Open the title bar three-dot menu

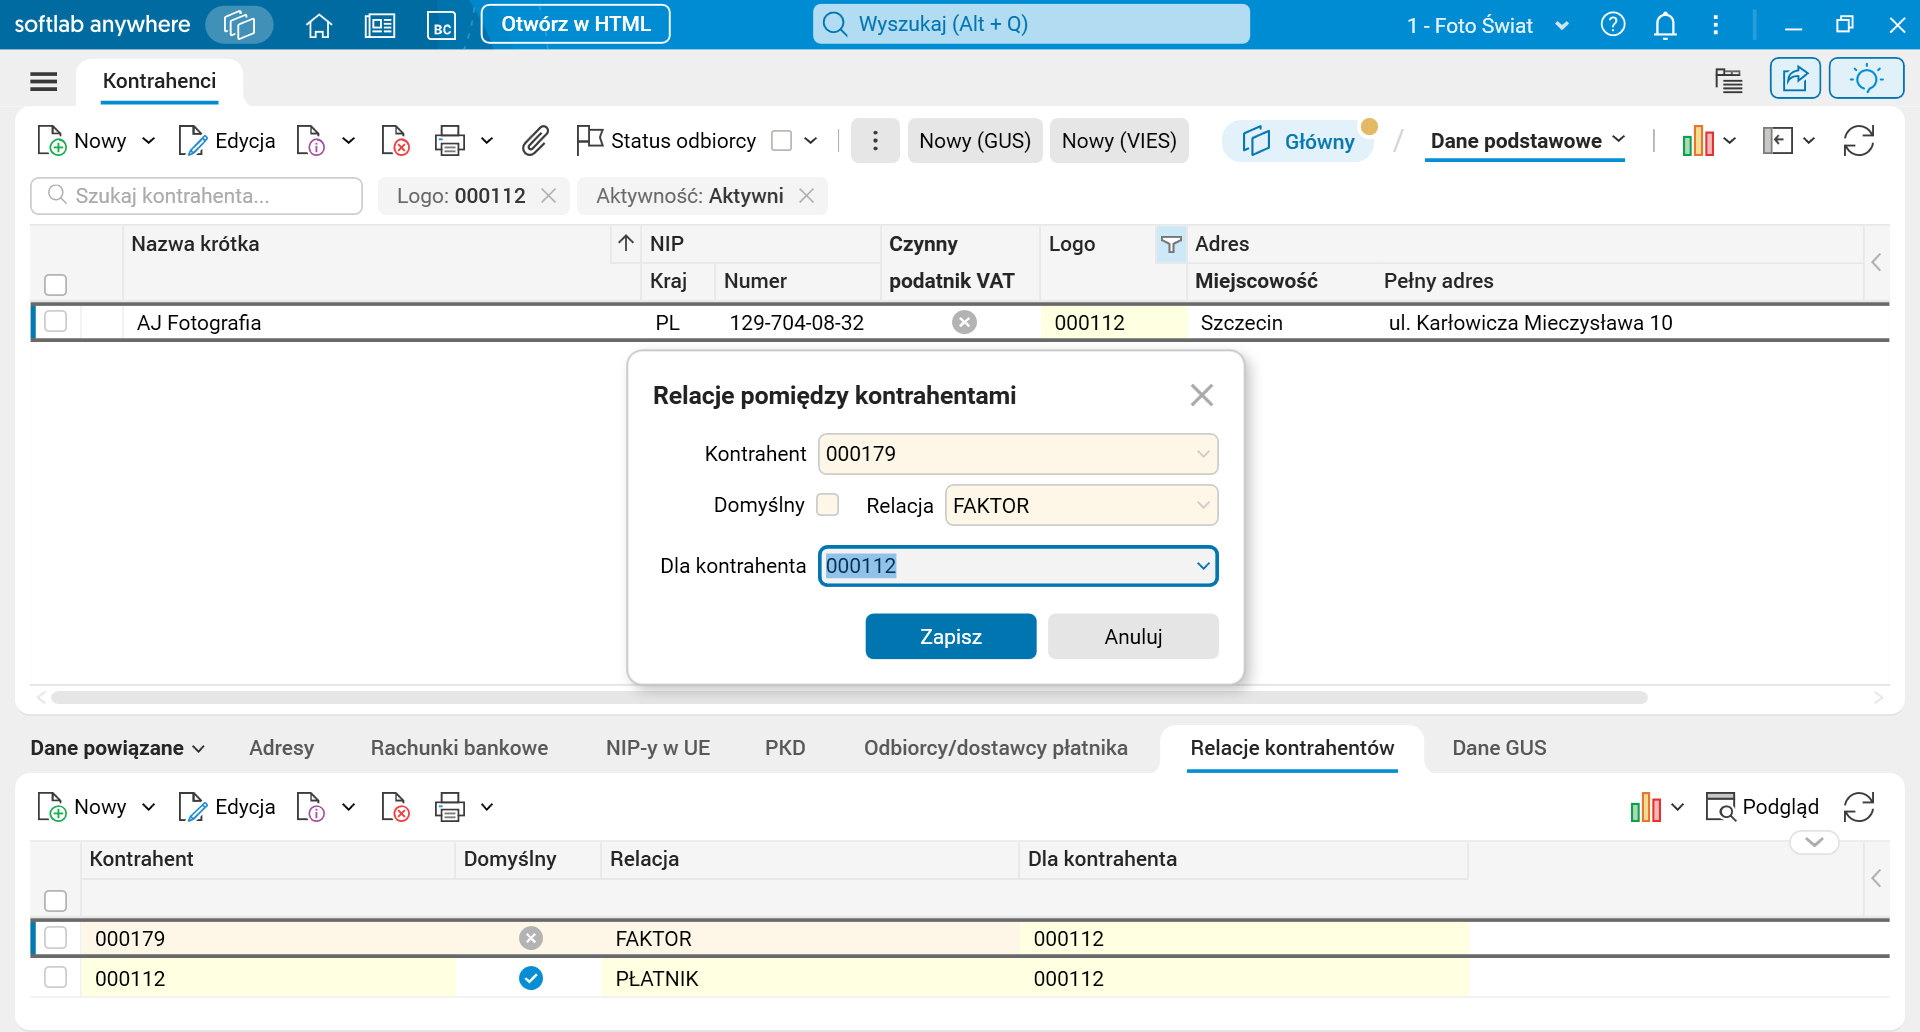pos(1716,25)
